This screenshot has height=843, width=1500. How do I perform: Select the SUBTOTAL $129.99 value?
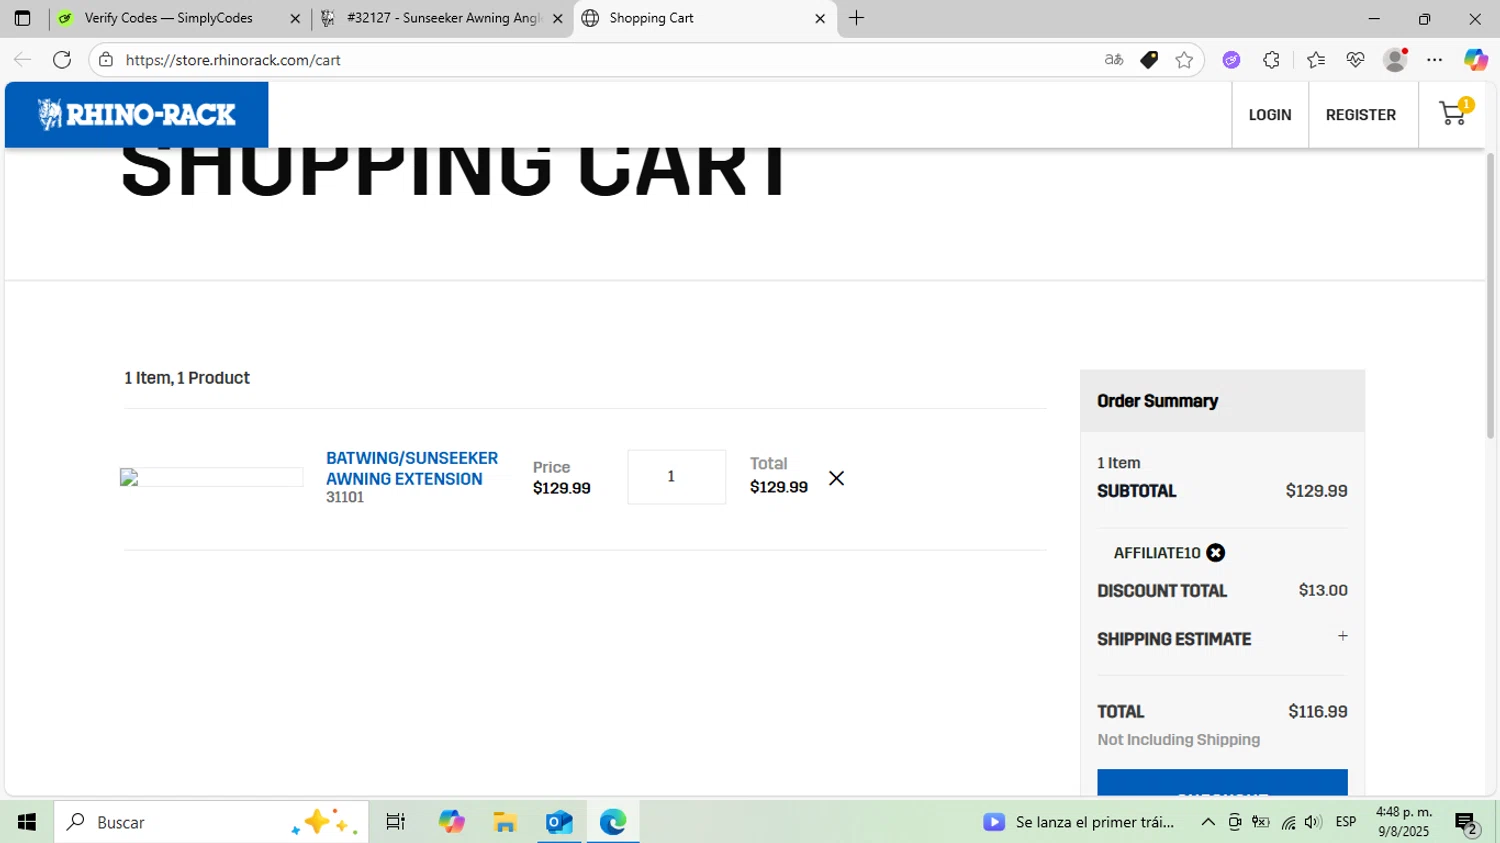(1316, 491)
